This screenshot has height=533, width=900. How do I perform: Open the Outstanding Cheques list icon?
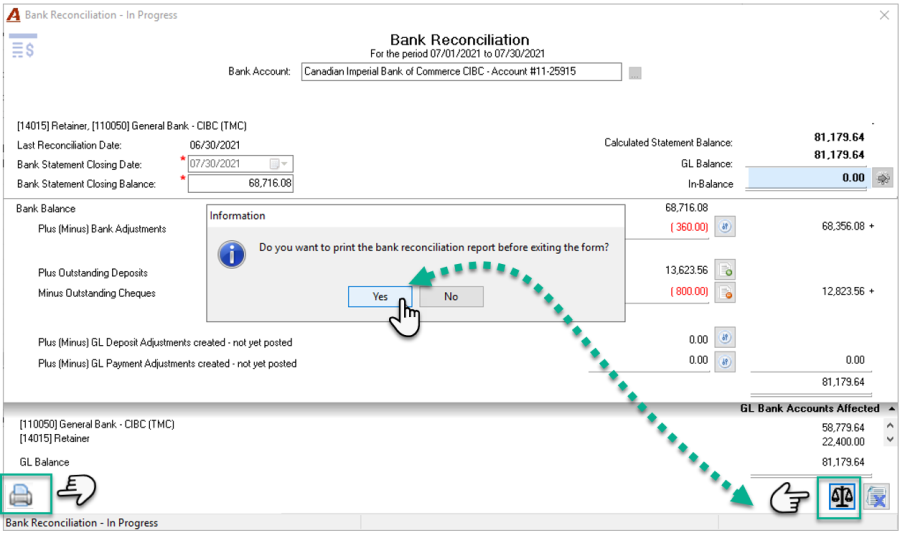click(725, 292)
